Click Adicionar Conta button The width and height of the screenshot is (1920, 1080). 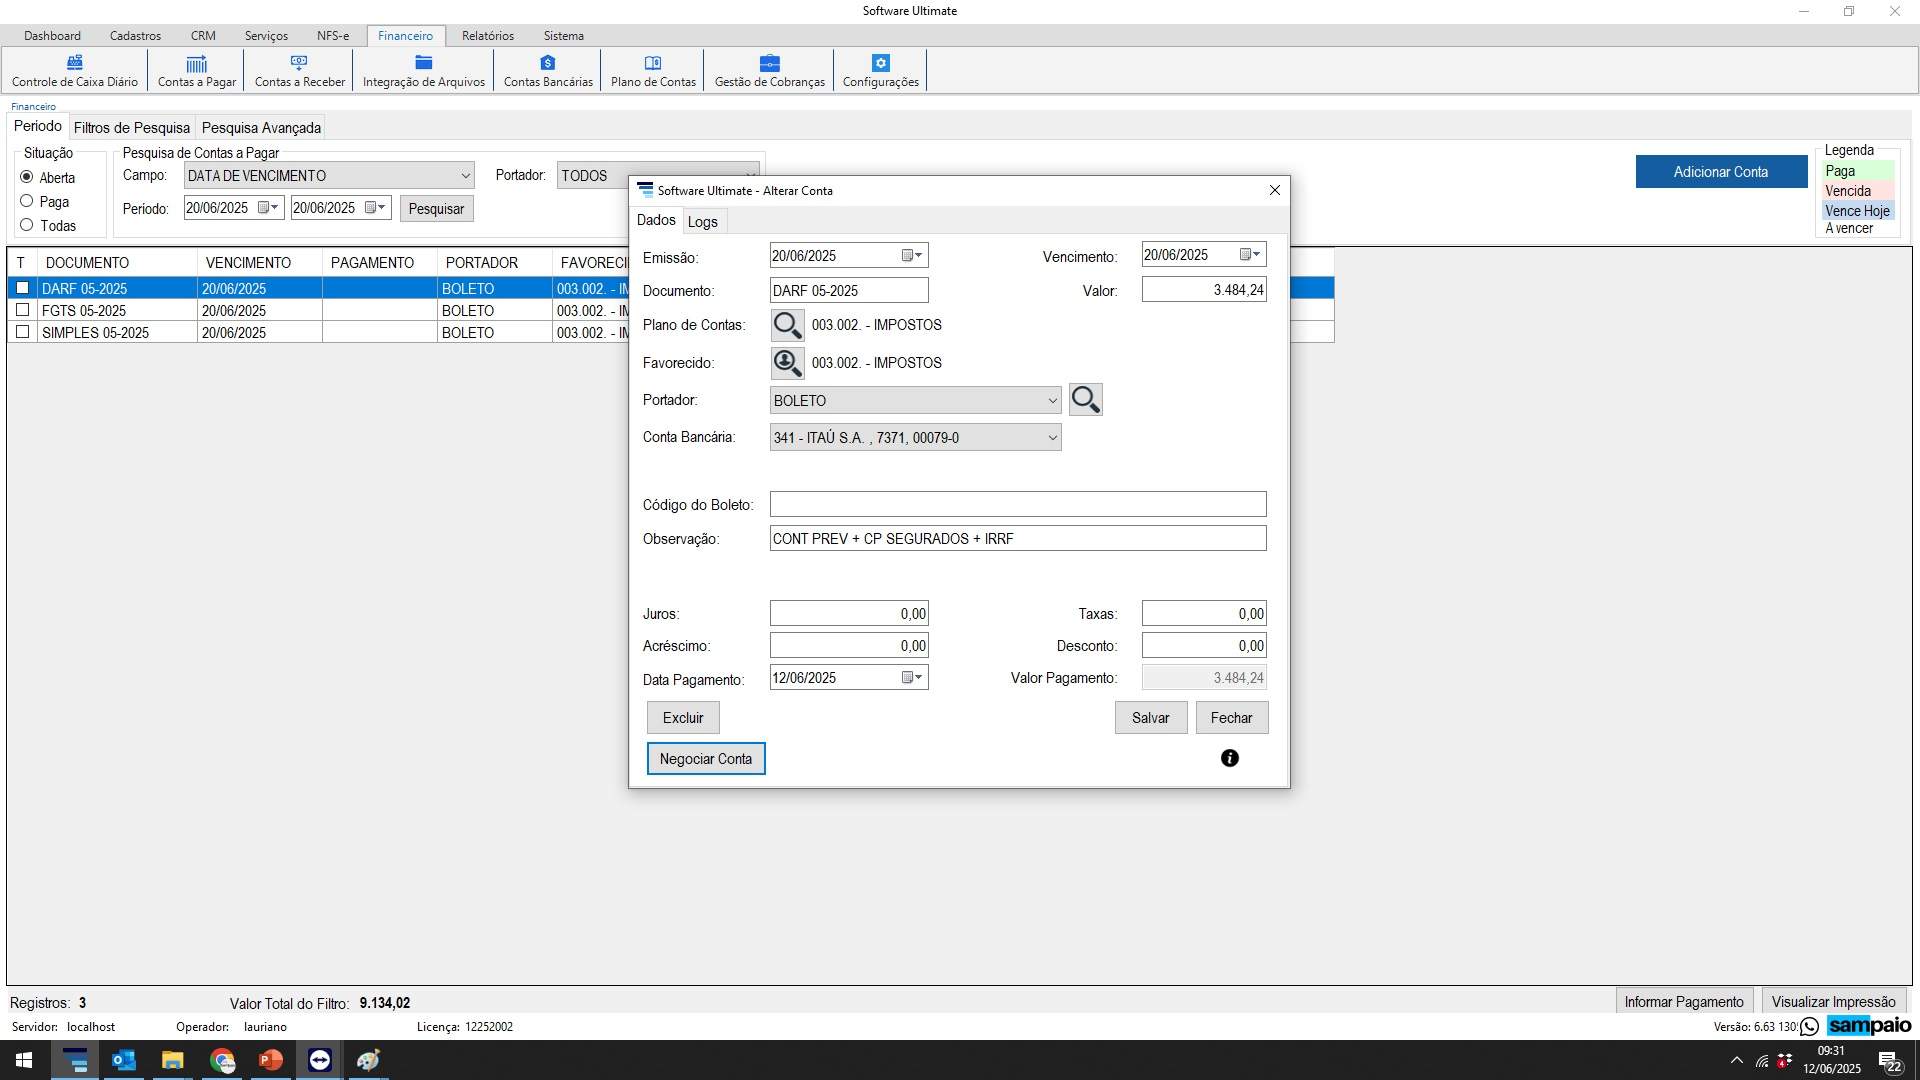[x=1721, y=172]
